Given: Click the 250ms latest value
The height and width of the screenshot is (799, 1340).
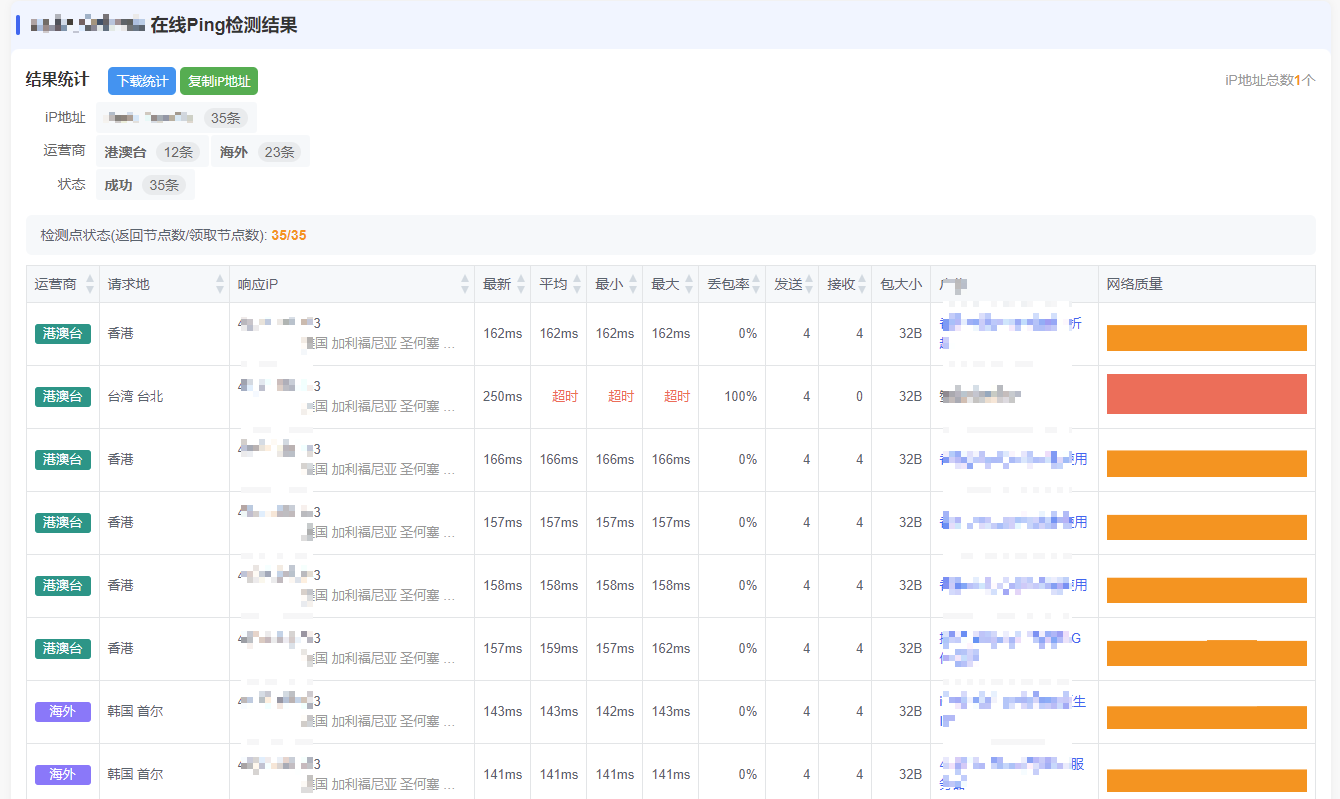Looking at the screenshot, I should pos(502,396).
